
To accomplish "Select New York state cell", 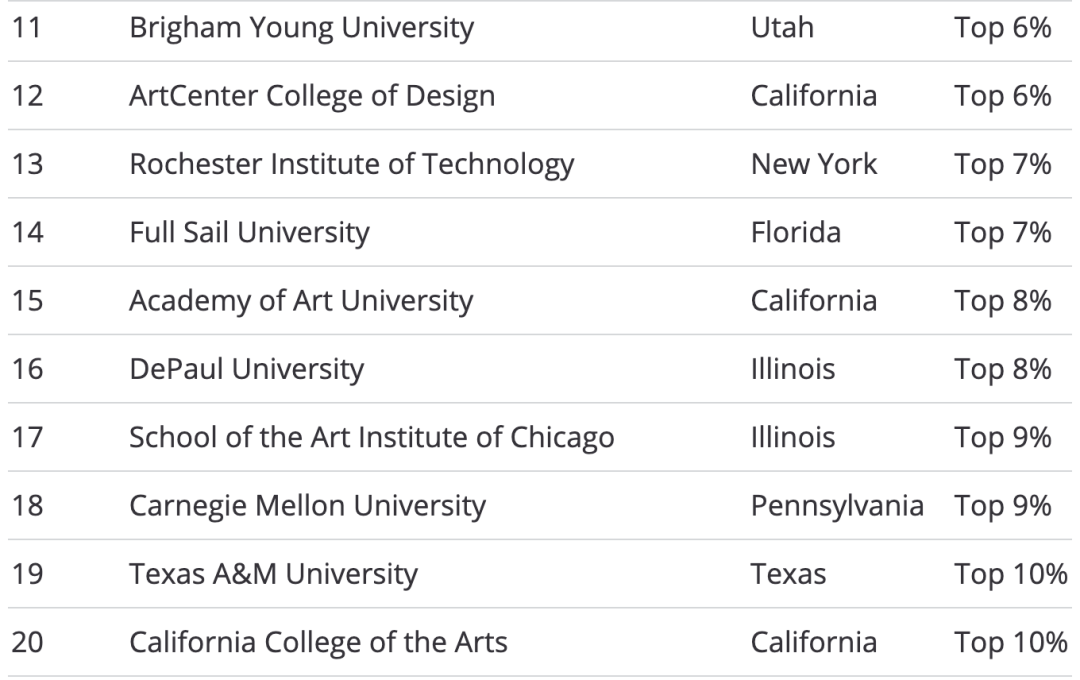I will click(813, 165).
